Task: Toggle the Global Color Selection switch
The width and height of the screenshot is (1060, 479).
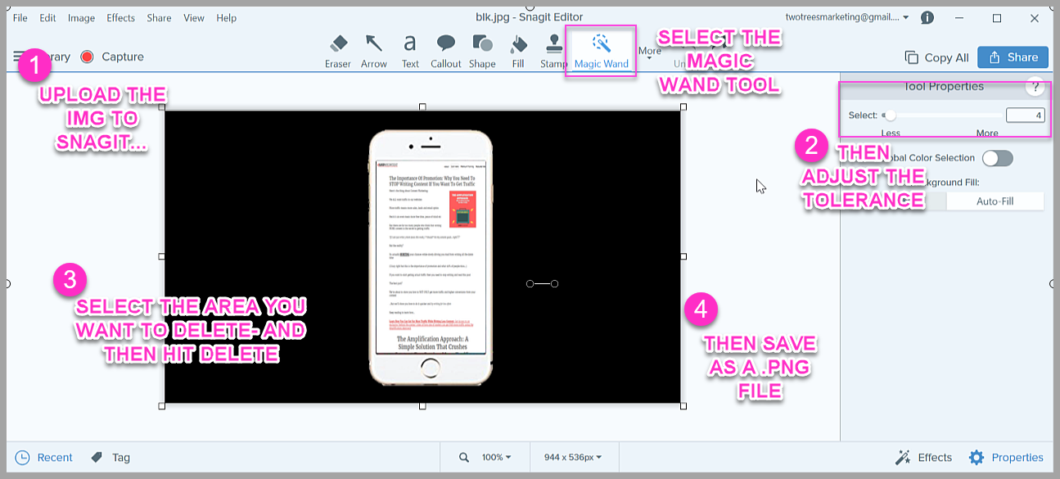Action: coord(998,158)
